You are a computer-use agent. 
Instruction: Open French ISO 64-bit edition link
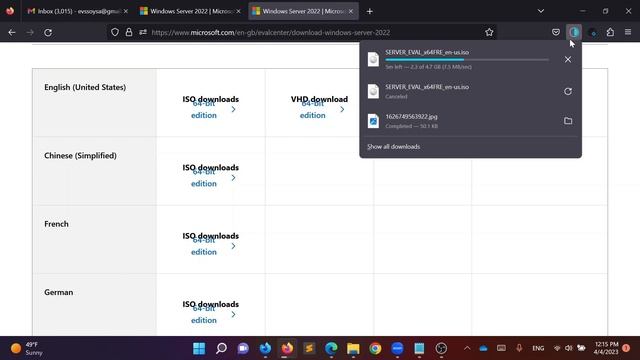pos(204,246)
